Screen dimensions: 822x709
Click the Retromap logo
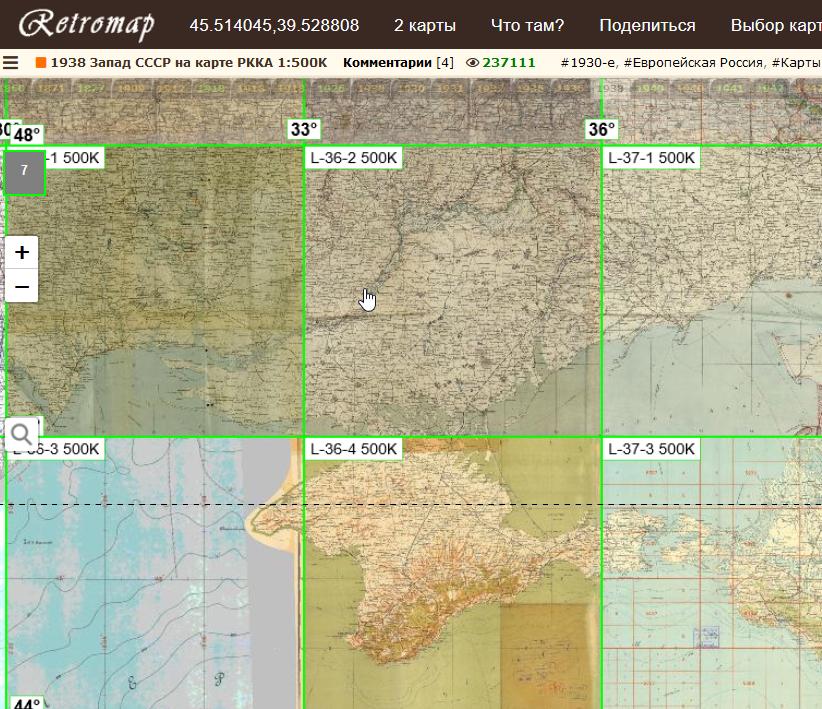coord(87,25)
